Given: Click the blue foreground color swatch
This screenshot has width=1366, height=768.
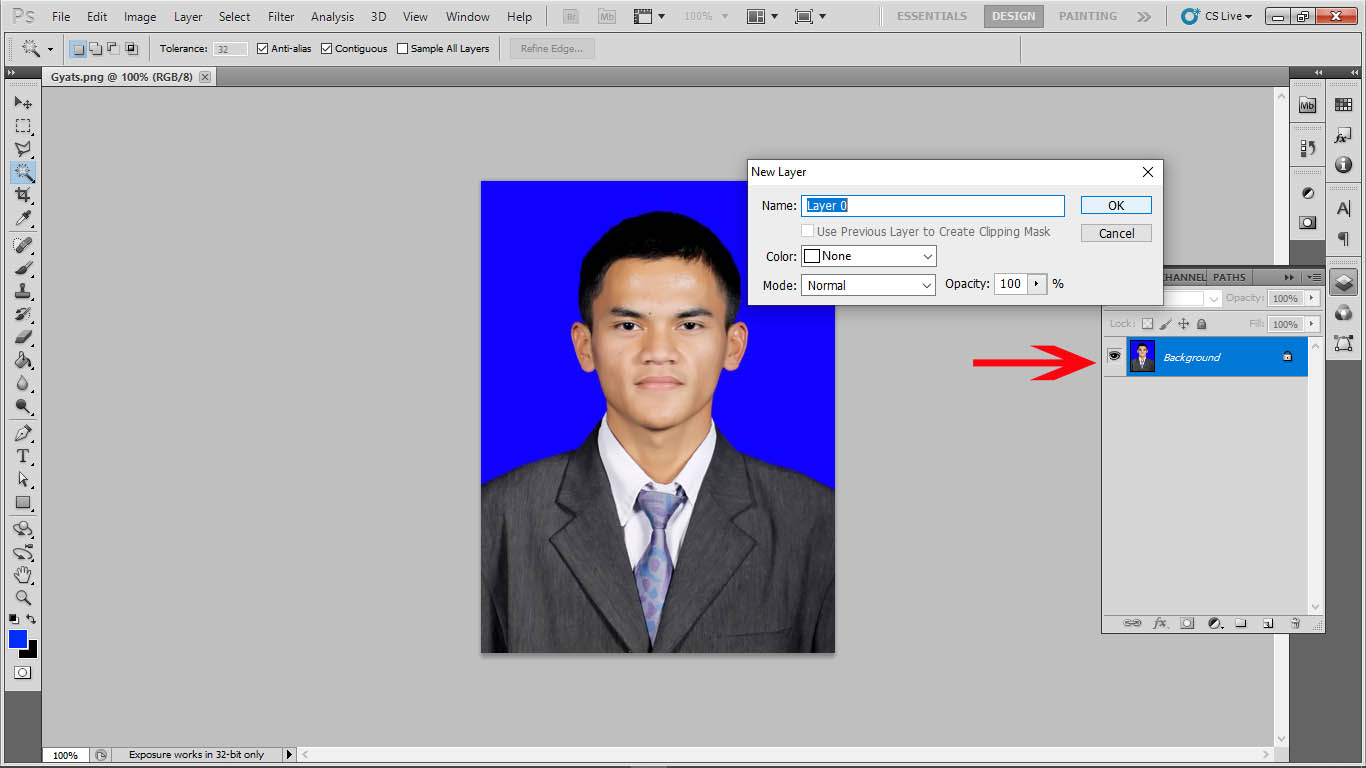Looking at the screenshot, I should pos(18,639).
